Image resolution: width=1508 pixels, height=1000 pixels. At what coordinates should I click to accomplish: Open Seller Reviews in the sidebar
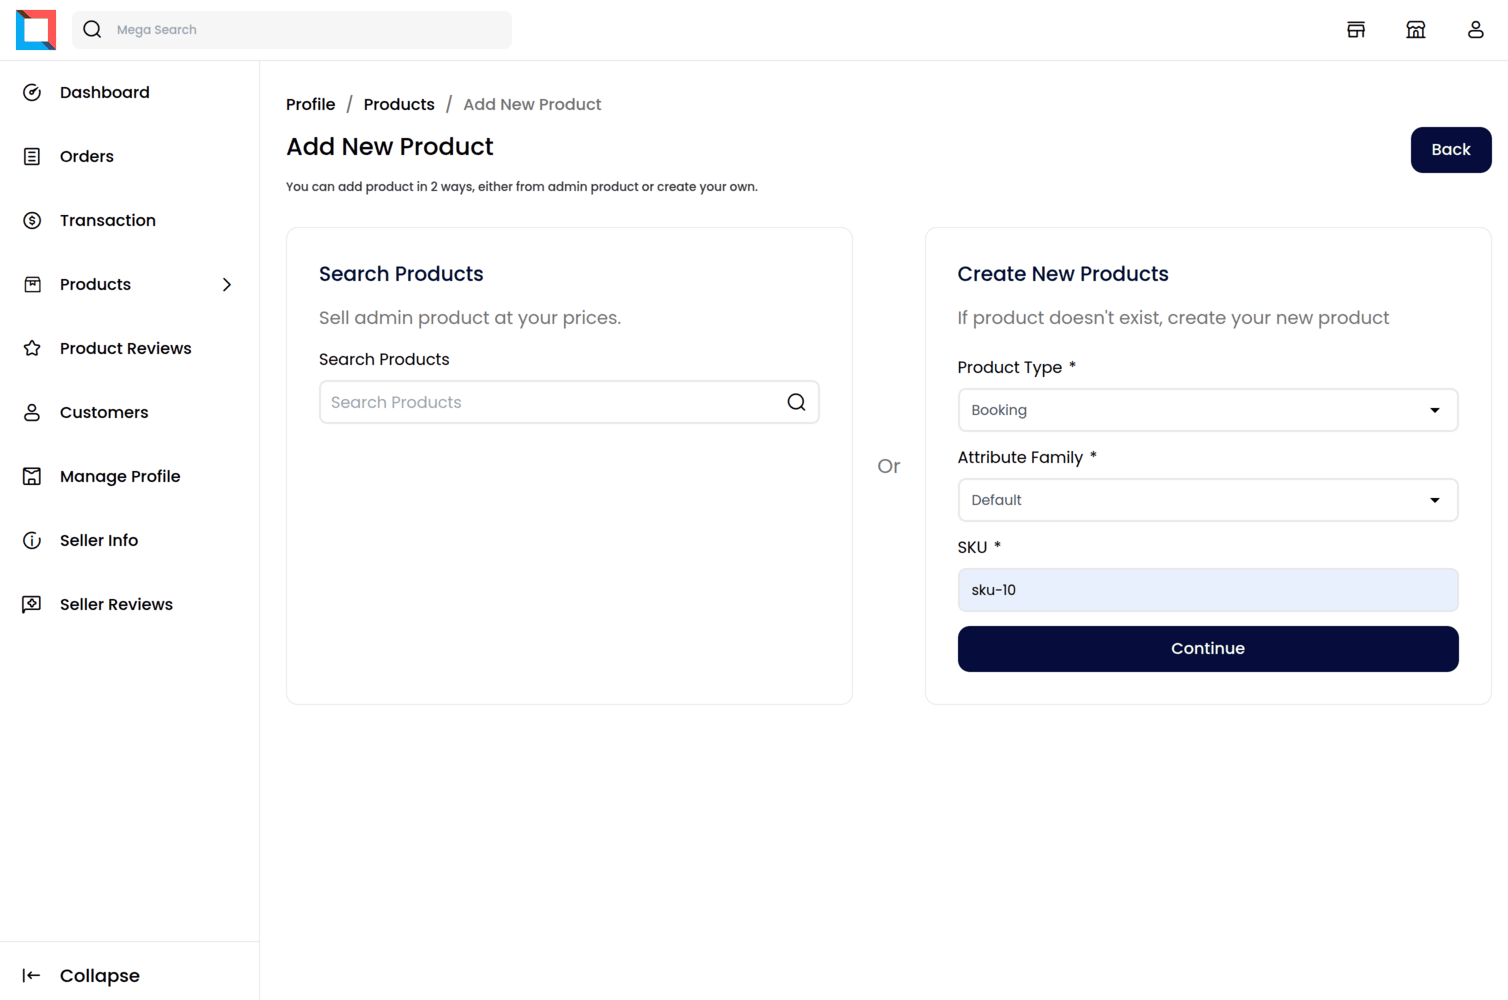[116, 604]
